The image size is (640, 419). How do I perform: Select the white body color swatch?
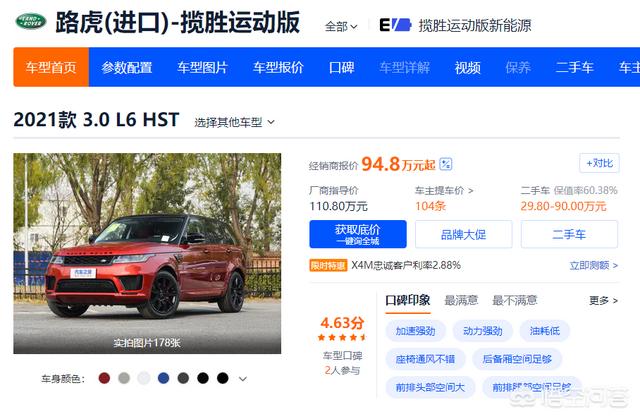tap(144, 378)
